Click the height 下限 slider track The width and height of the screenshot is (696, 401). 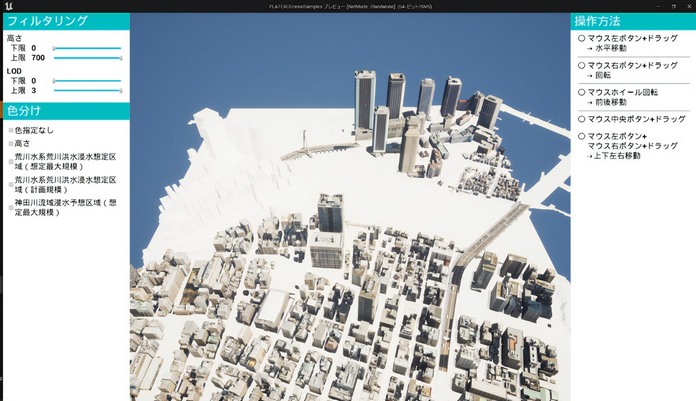click(x=87, y=48)
